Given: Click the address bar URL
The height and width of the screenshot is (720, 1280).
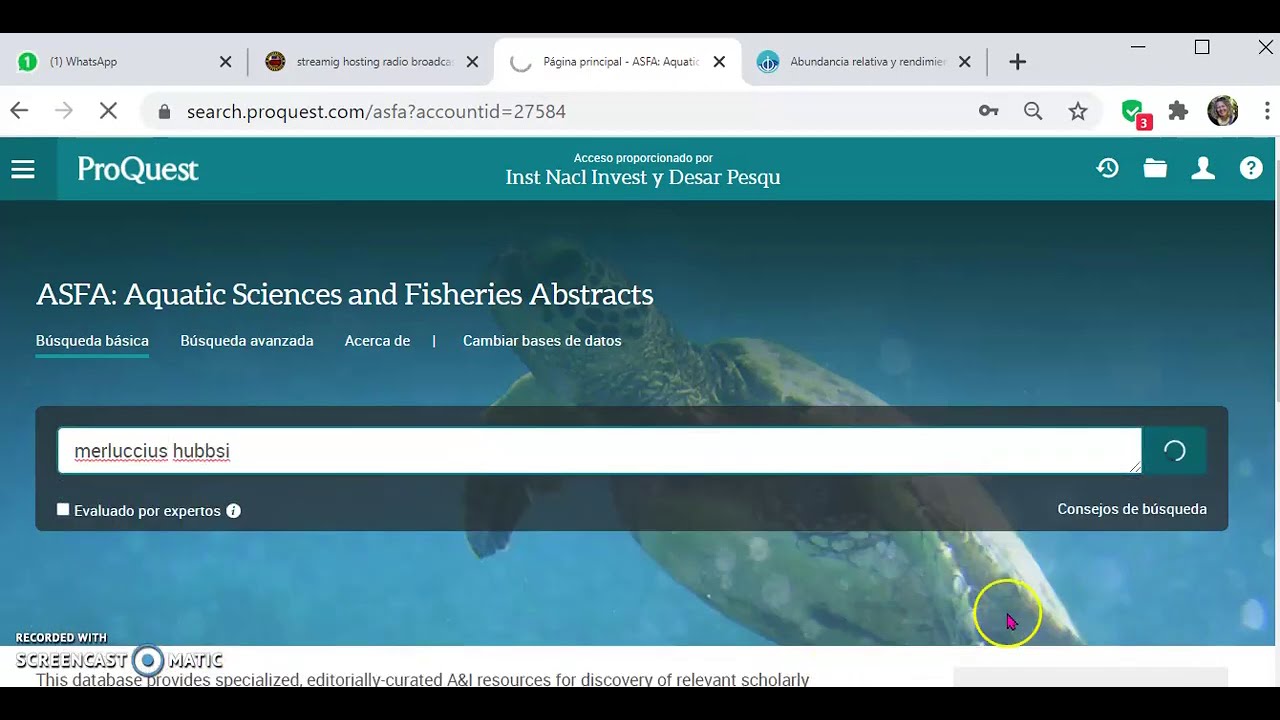Looking at the screenshot, I should click(x=376, y=111).
